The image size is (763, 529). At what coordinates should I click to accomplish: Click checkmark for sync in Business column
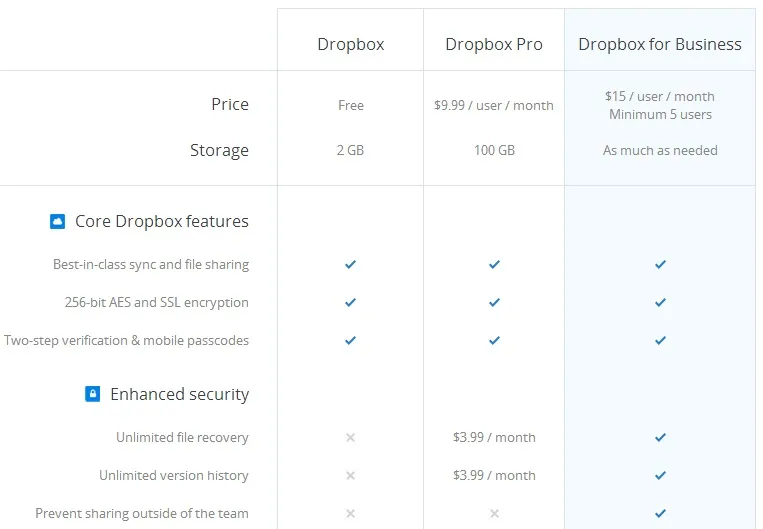660,264
